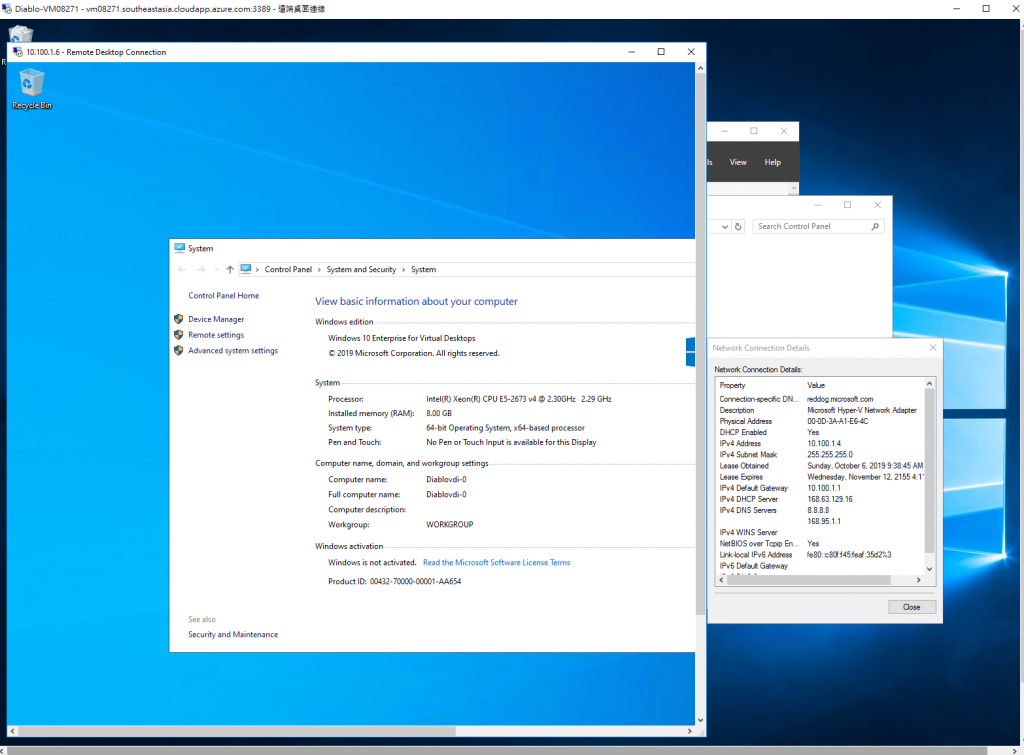Maximize the Control Panel window behind
This screenshot has width=1024, height=755.
[x=847, y=204]
